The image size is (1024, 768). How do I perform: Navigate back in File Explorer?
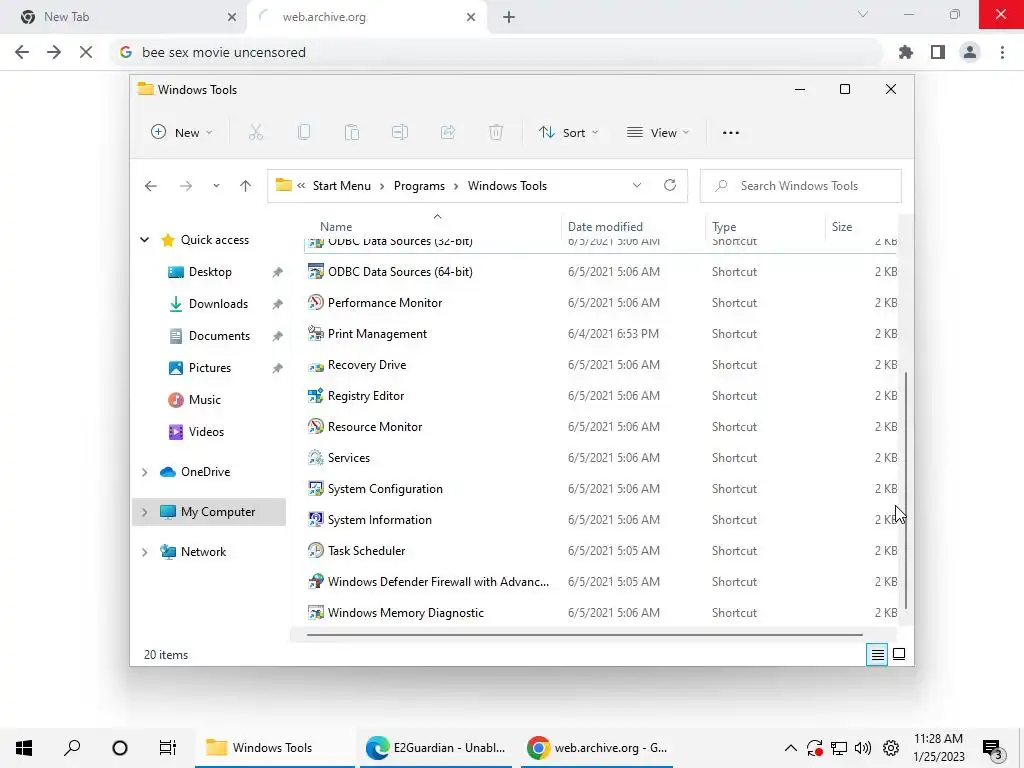pyautogui.click(x=151, y=186)
